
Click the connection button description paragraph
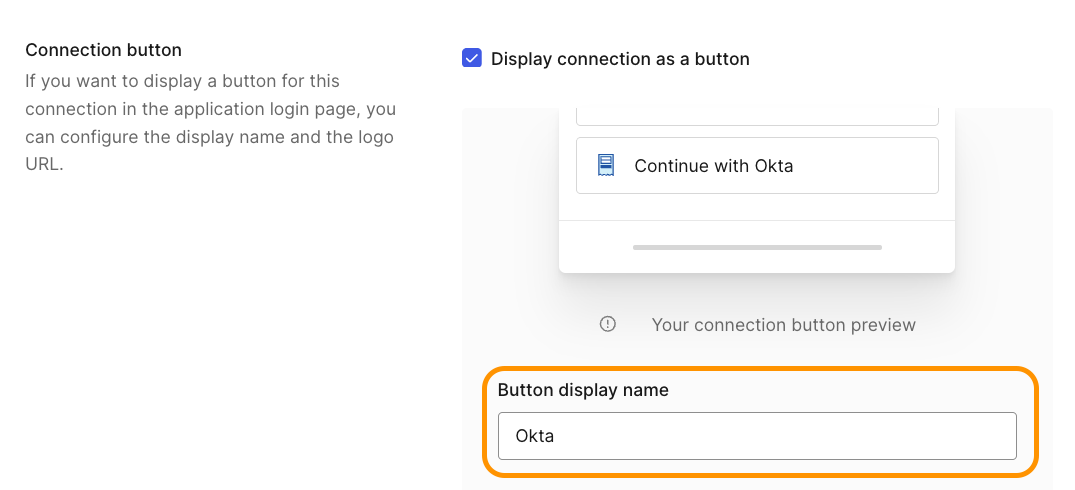coord(210,123)
